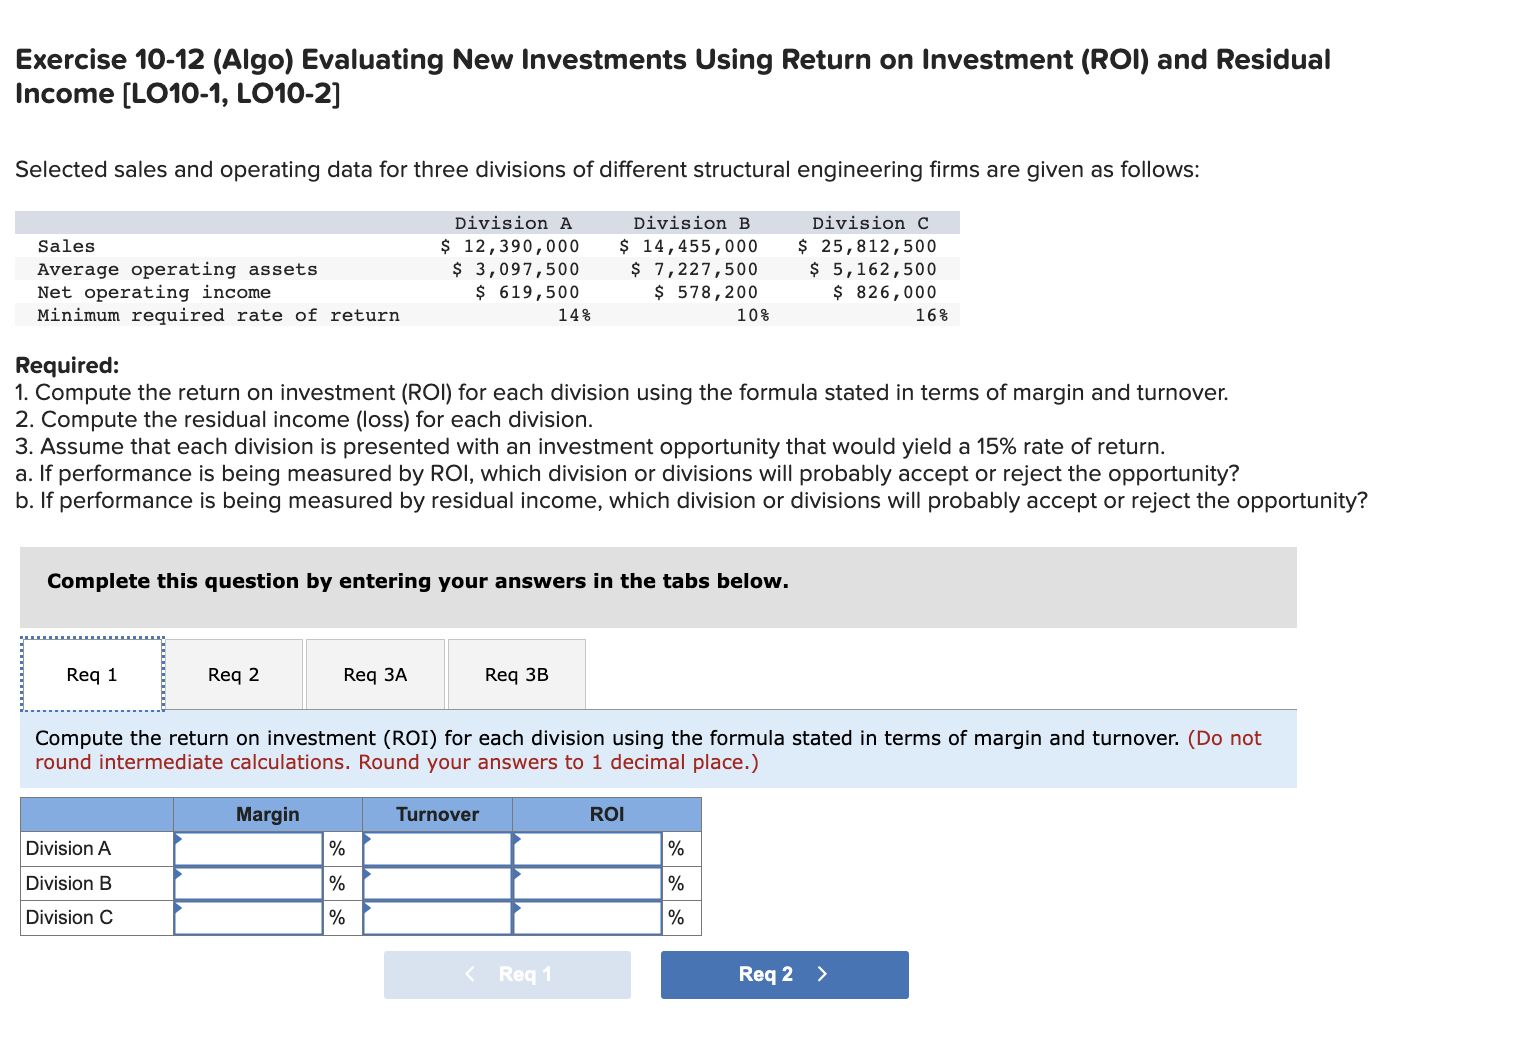Image resolution: width=1526 pixels, height=1042 pixels.
Task: Open the Req 3A tab
Action: coord(375,674)
